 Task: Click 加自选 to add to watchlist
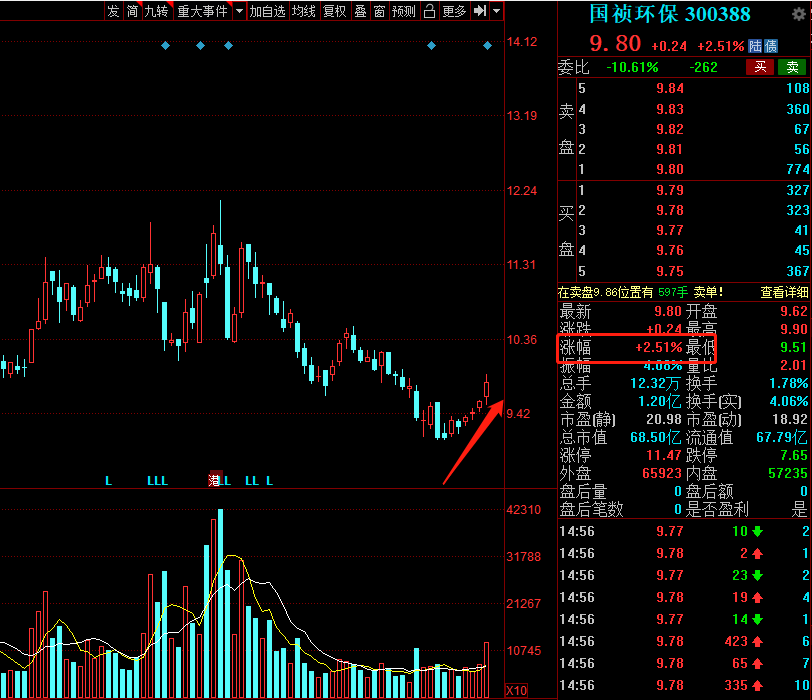pos(267,11)
